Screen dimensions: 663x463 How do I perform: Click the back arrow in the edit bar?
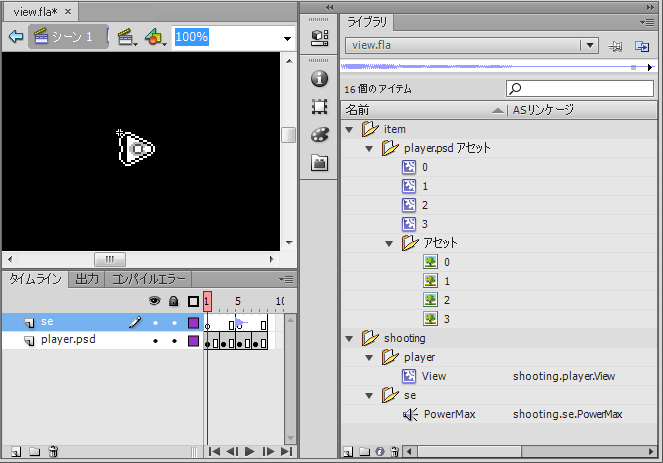click(x=15, y=37)
